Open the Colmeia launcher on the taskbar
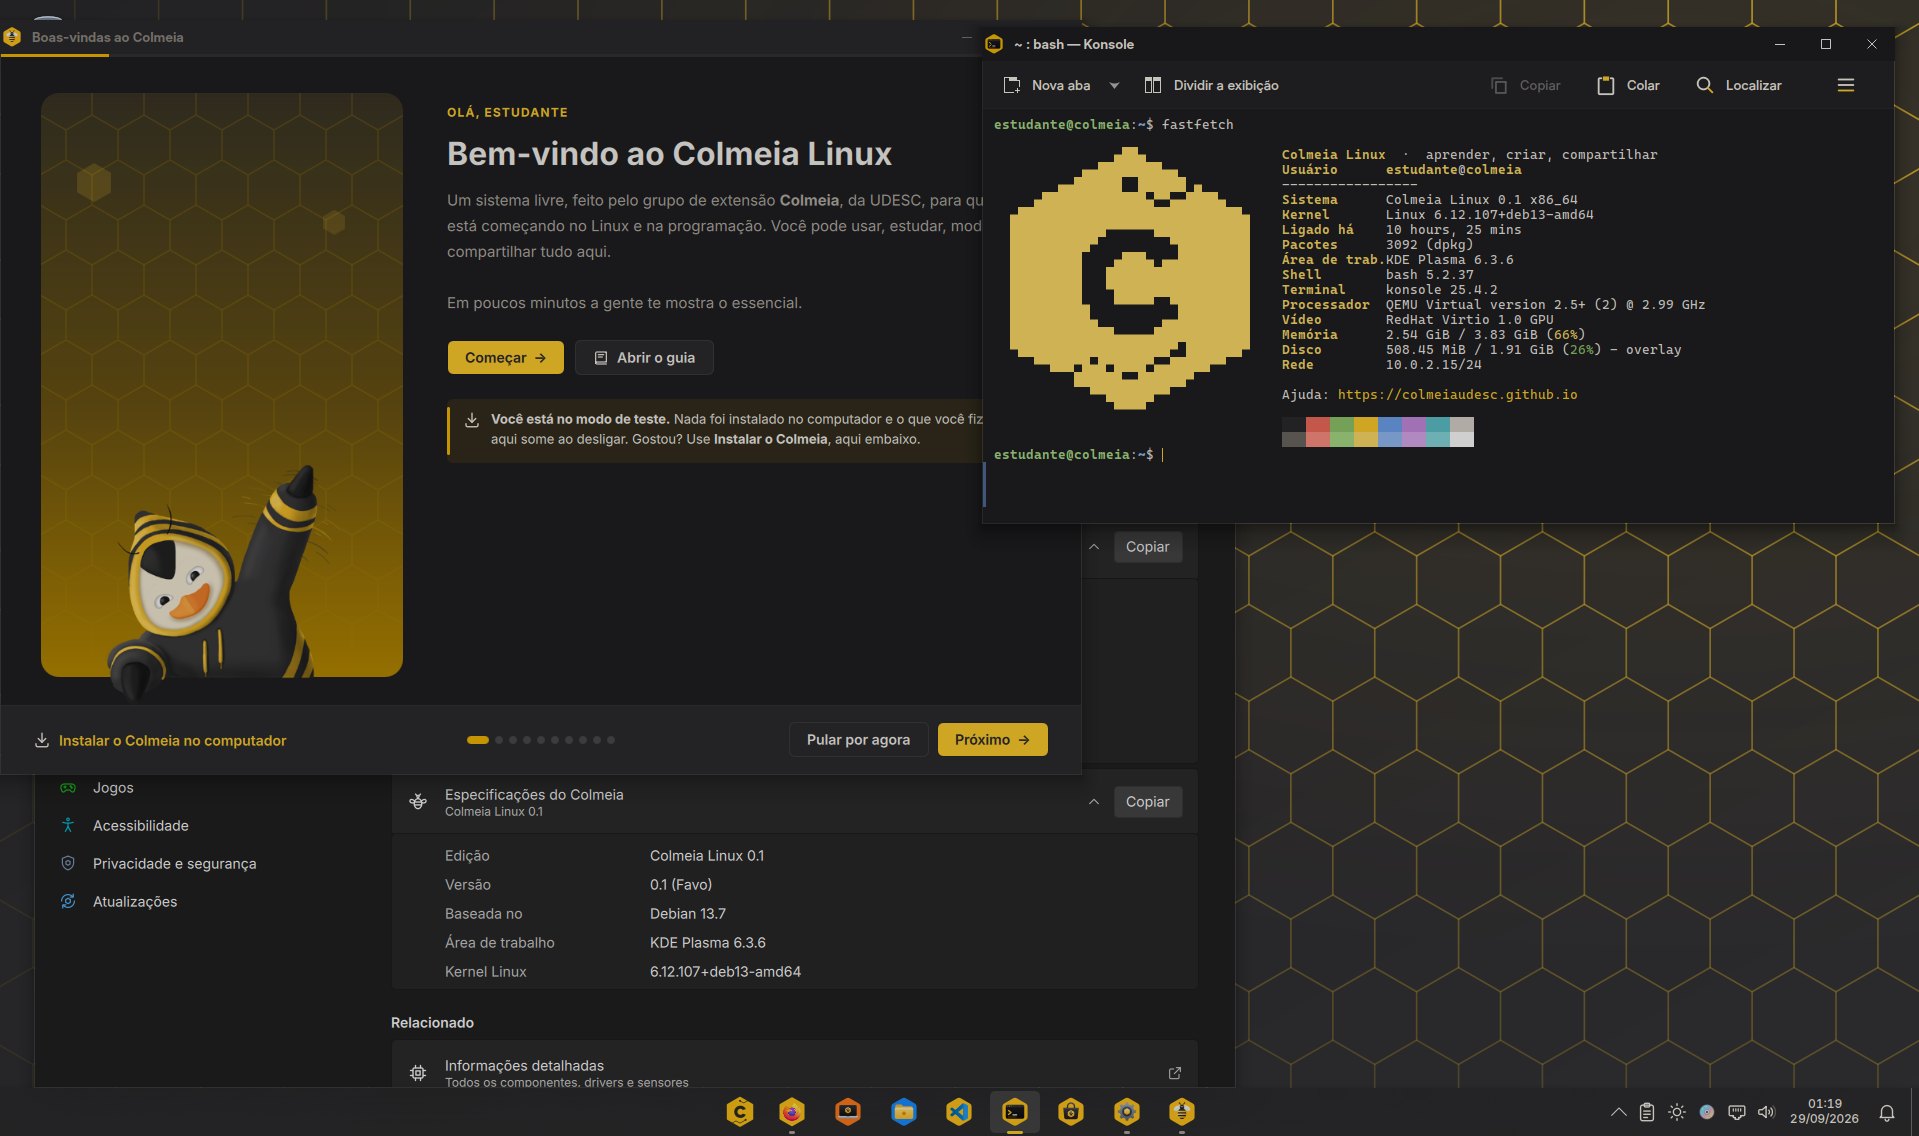1919x1136 pixels. coord(740,1112)
